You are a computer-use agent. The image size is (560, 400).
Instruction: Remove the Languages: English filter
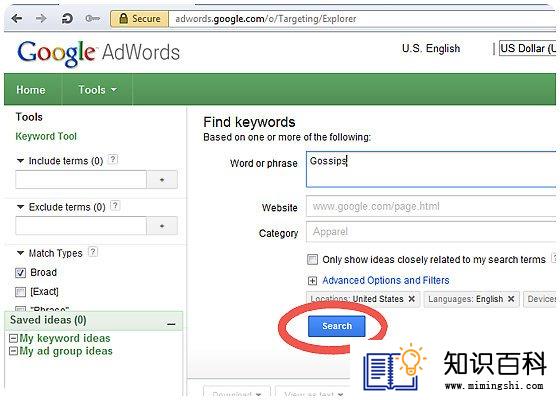[x=511, y=299]
